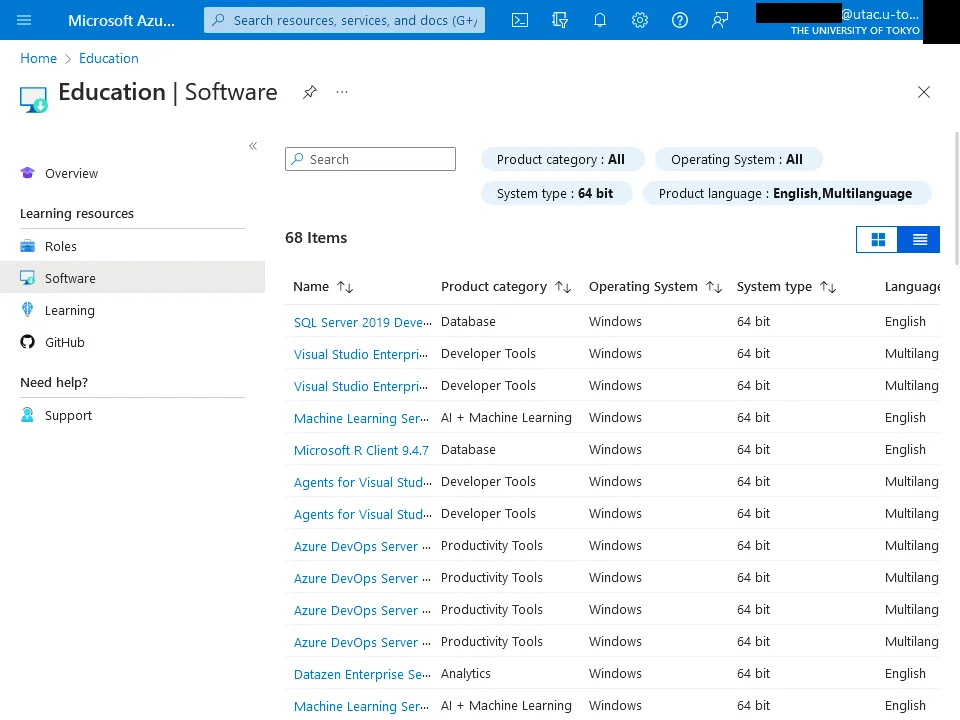Open the Product category filter
The width and height of the screenshot is (960, 720).
point(561,159)
